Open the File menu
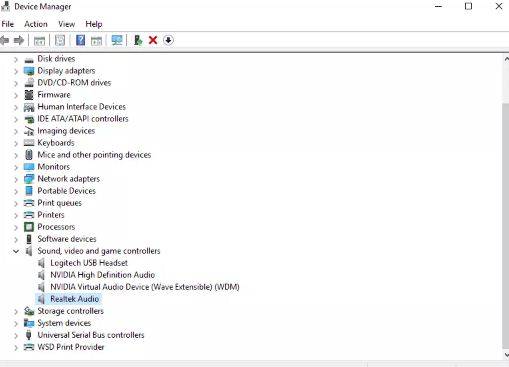Image resolution: width=509 pixels, height=367 pixels. pos(8,24)
